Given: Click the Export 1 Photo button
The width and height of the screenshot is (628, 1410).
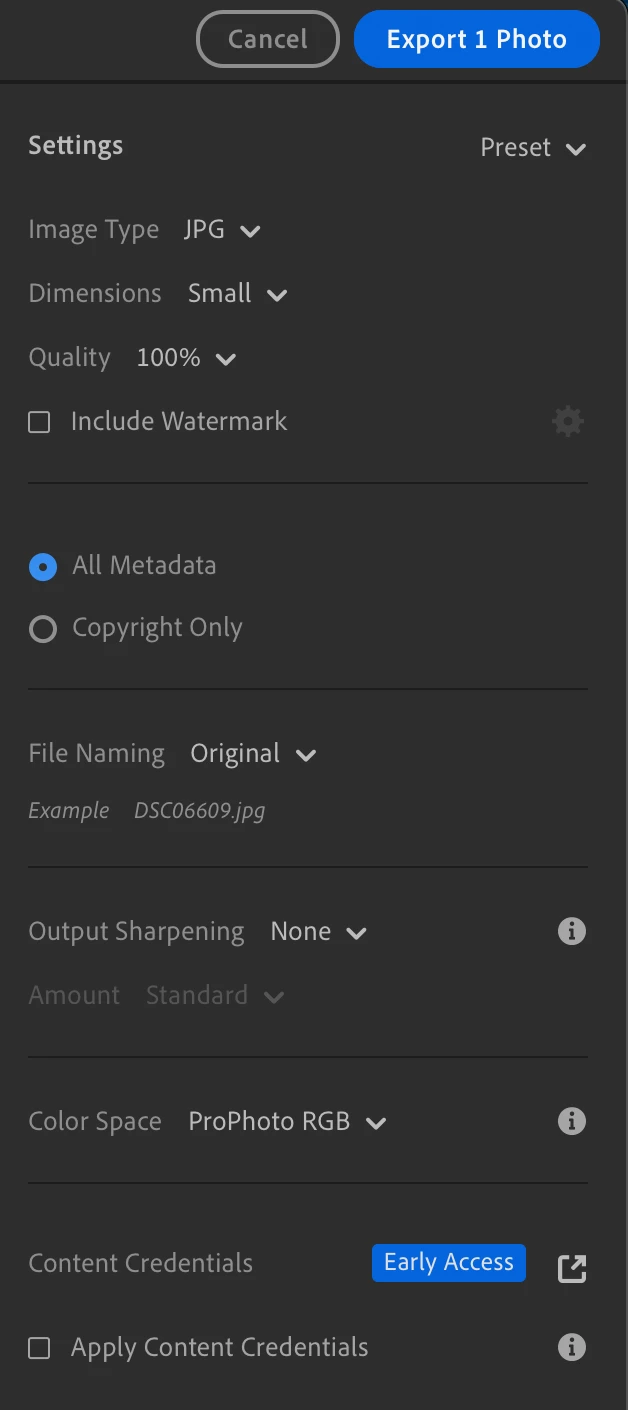Looking at the screenshot, I should pos(476,39).
